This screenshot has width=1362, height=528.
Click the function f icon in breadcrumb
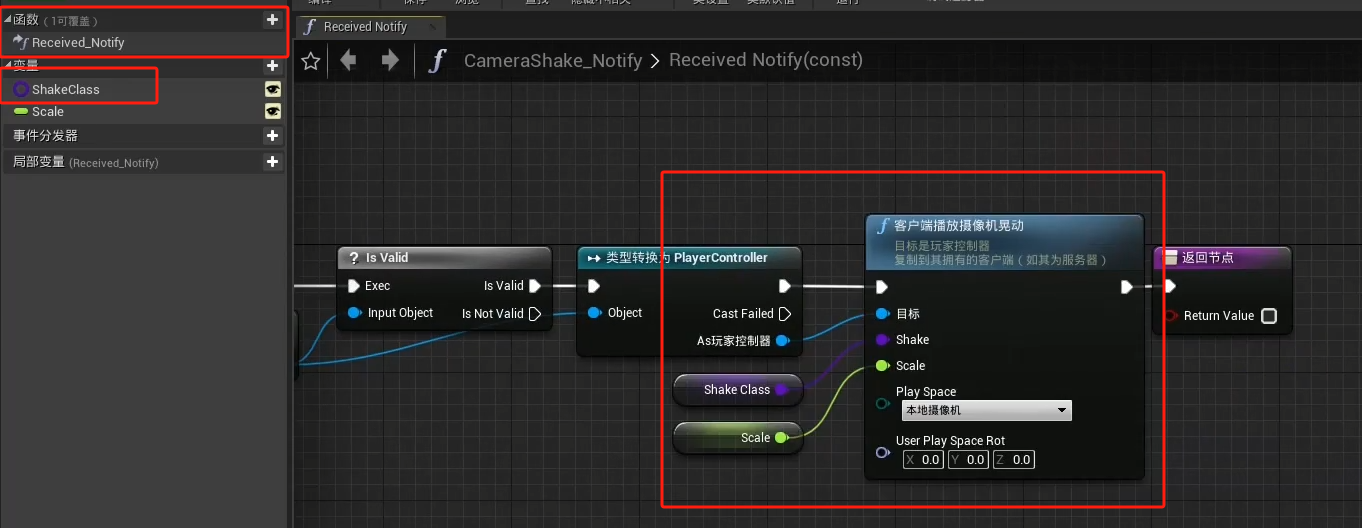pyautogui.click(x=436, y=61)
